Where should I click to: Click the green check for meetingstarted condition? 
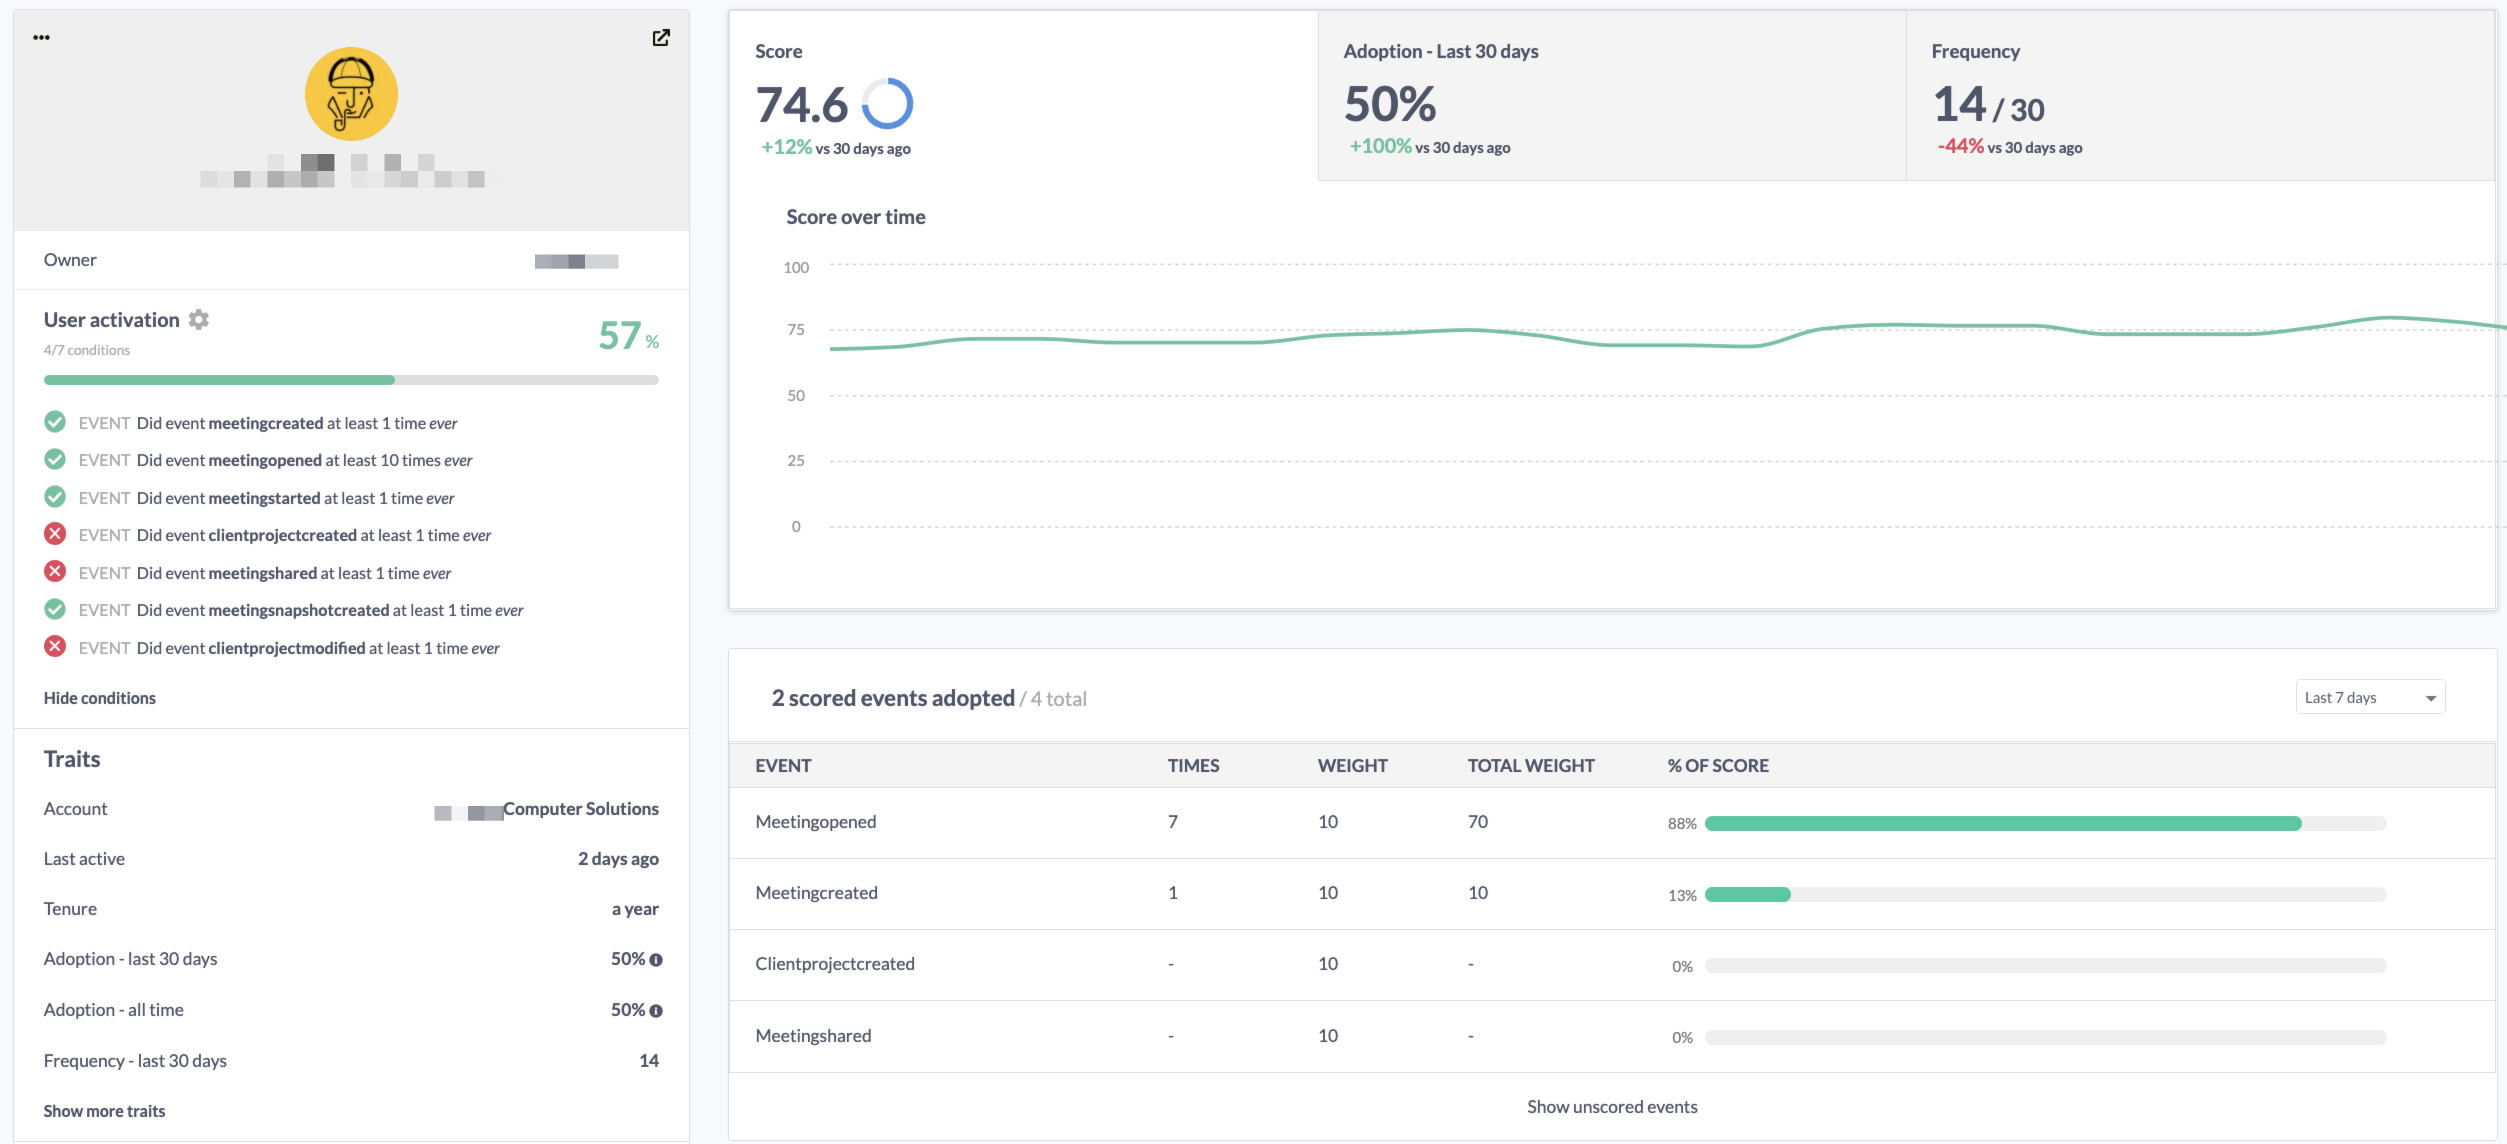coord(55,497)
